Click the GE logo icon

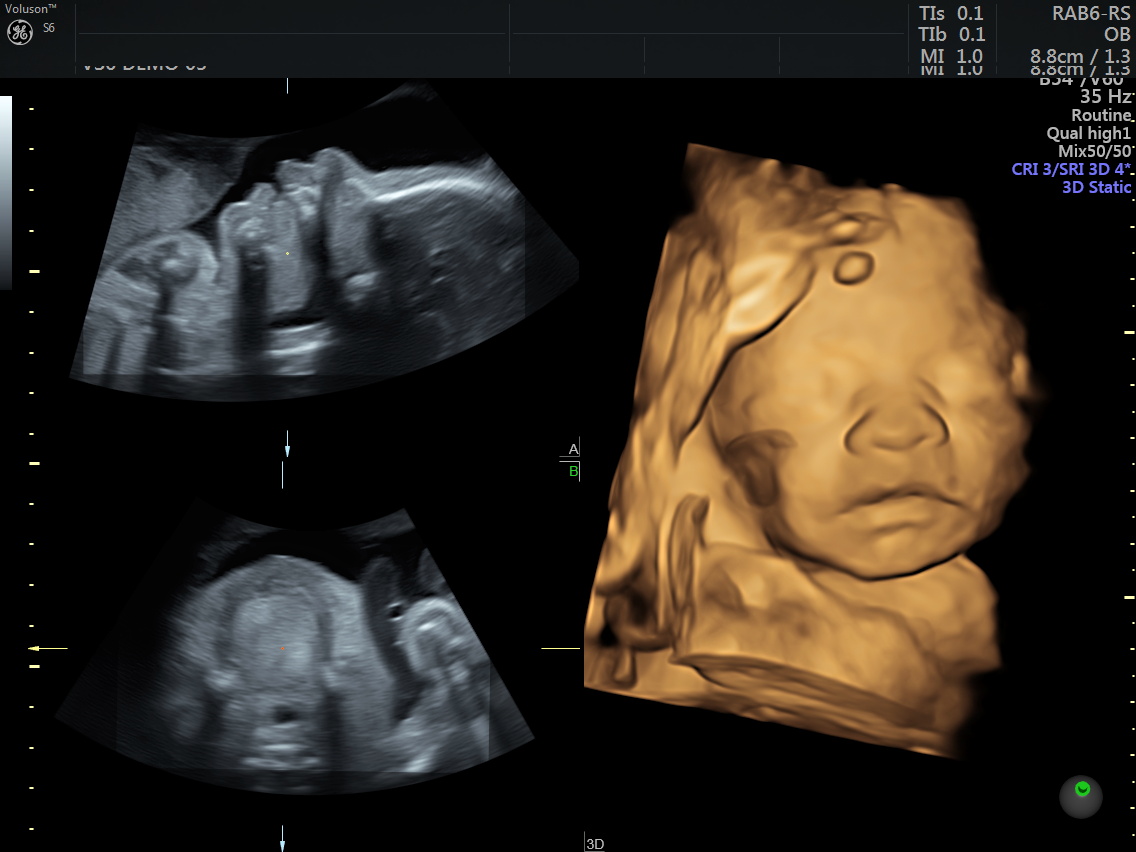[x=20, y=32]
